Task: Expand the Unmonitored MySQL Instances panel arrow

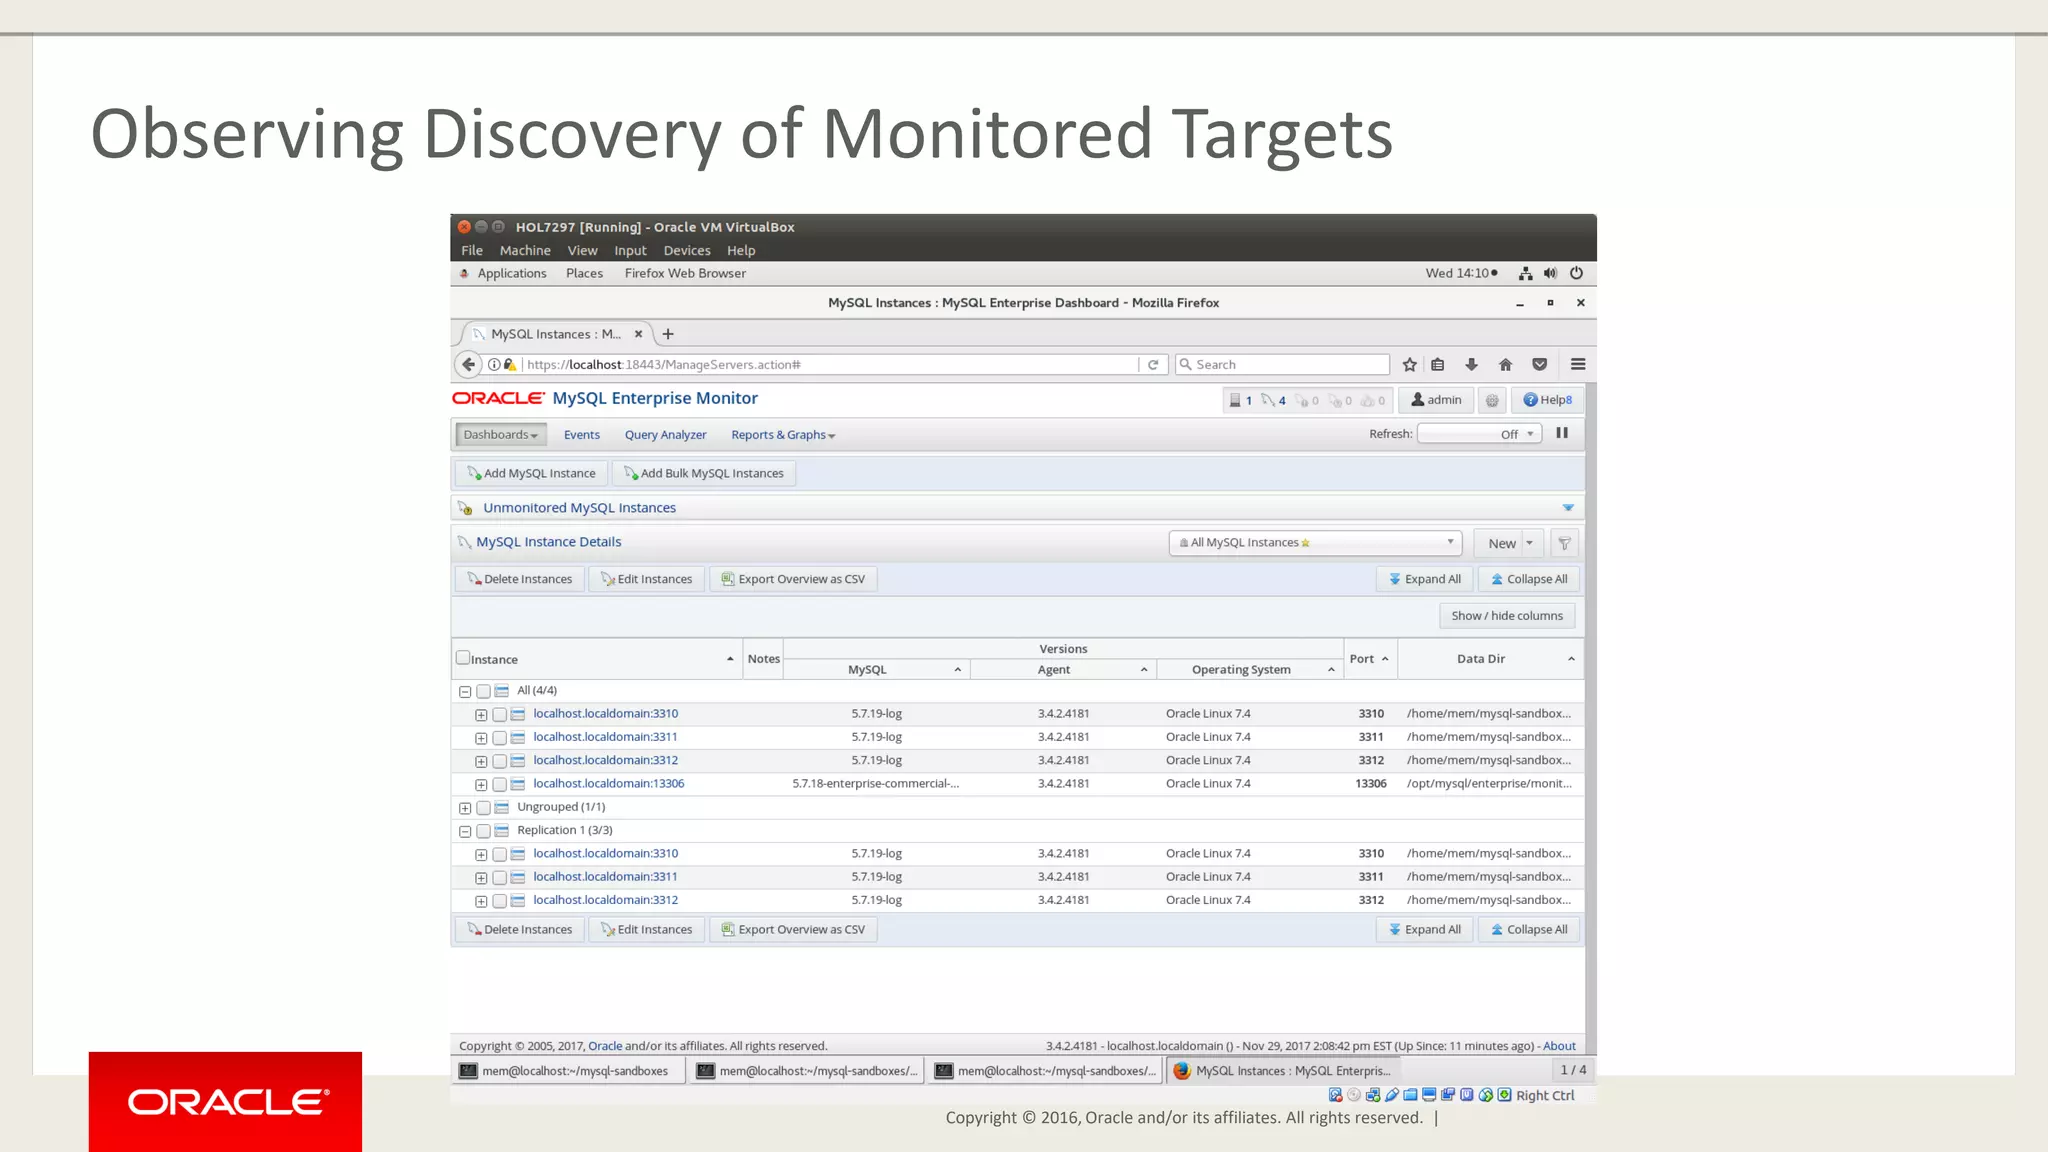Action: click(x=1568, y=508)
